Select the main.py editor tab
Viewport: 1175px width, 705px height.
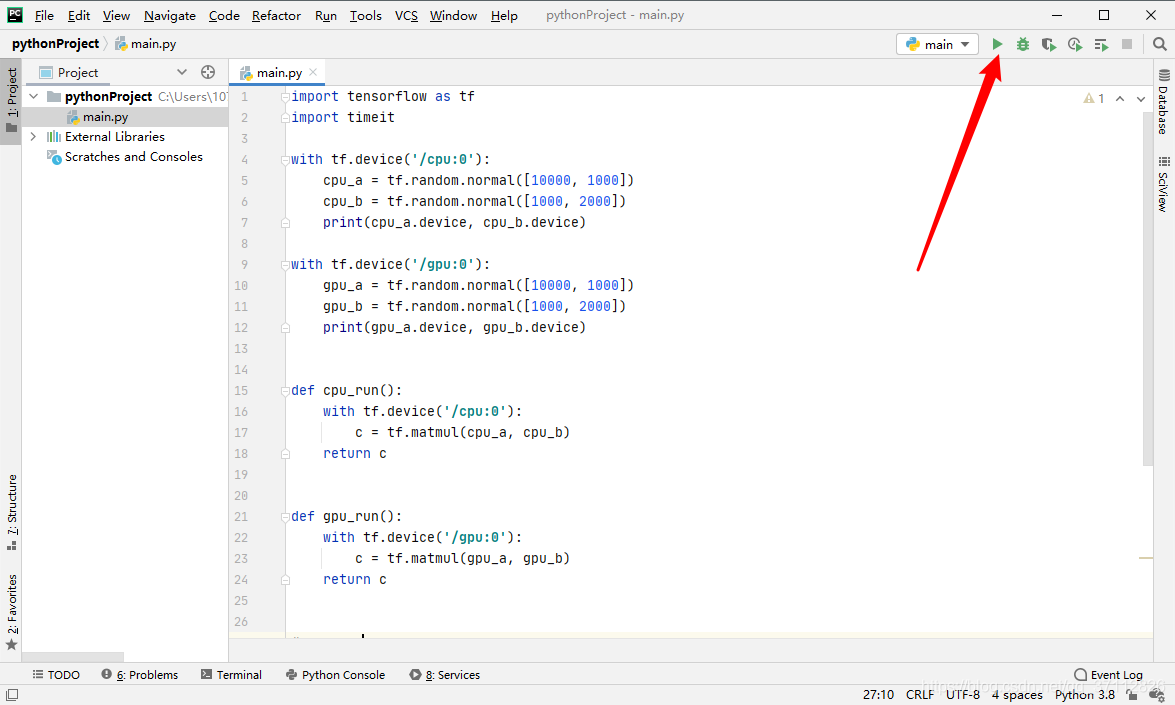point(278,73)
